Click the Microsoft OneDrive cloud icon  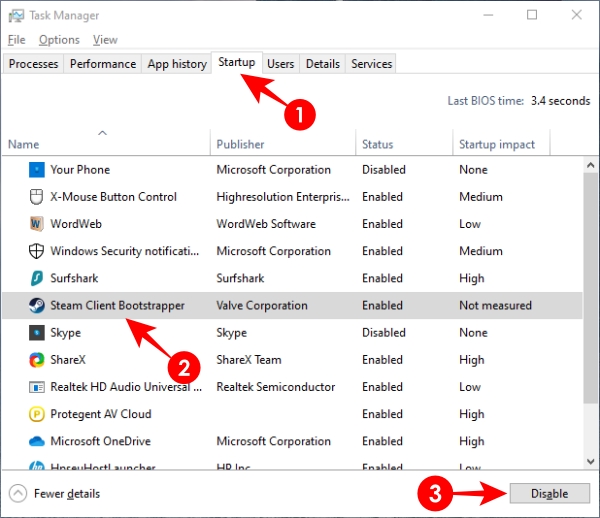click(36, 441)
